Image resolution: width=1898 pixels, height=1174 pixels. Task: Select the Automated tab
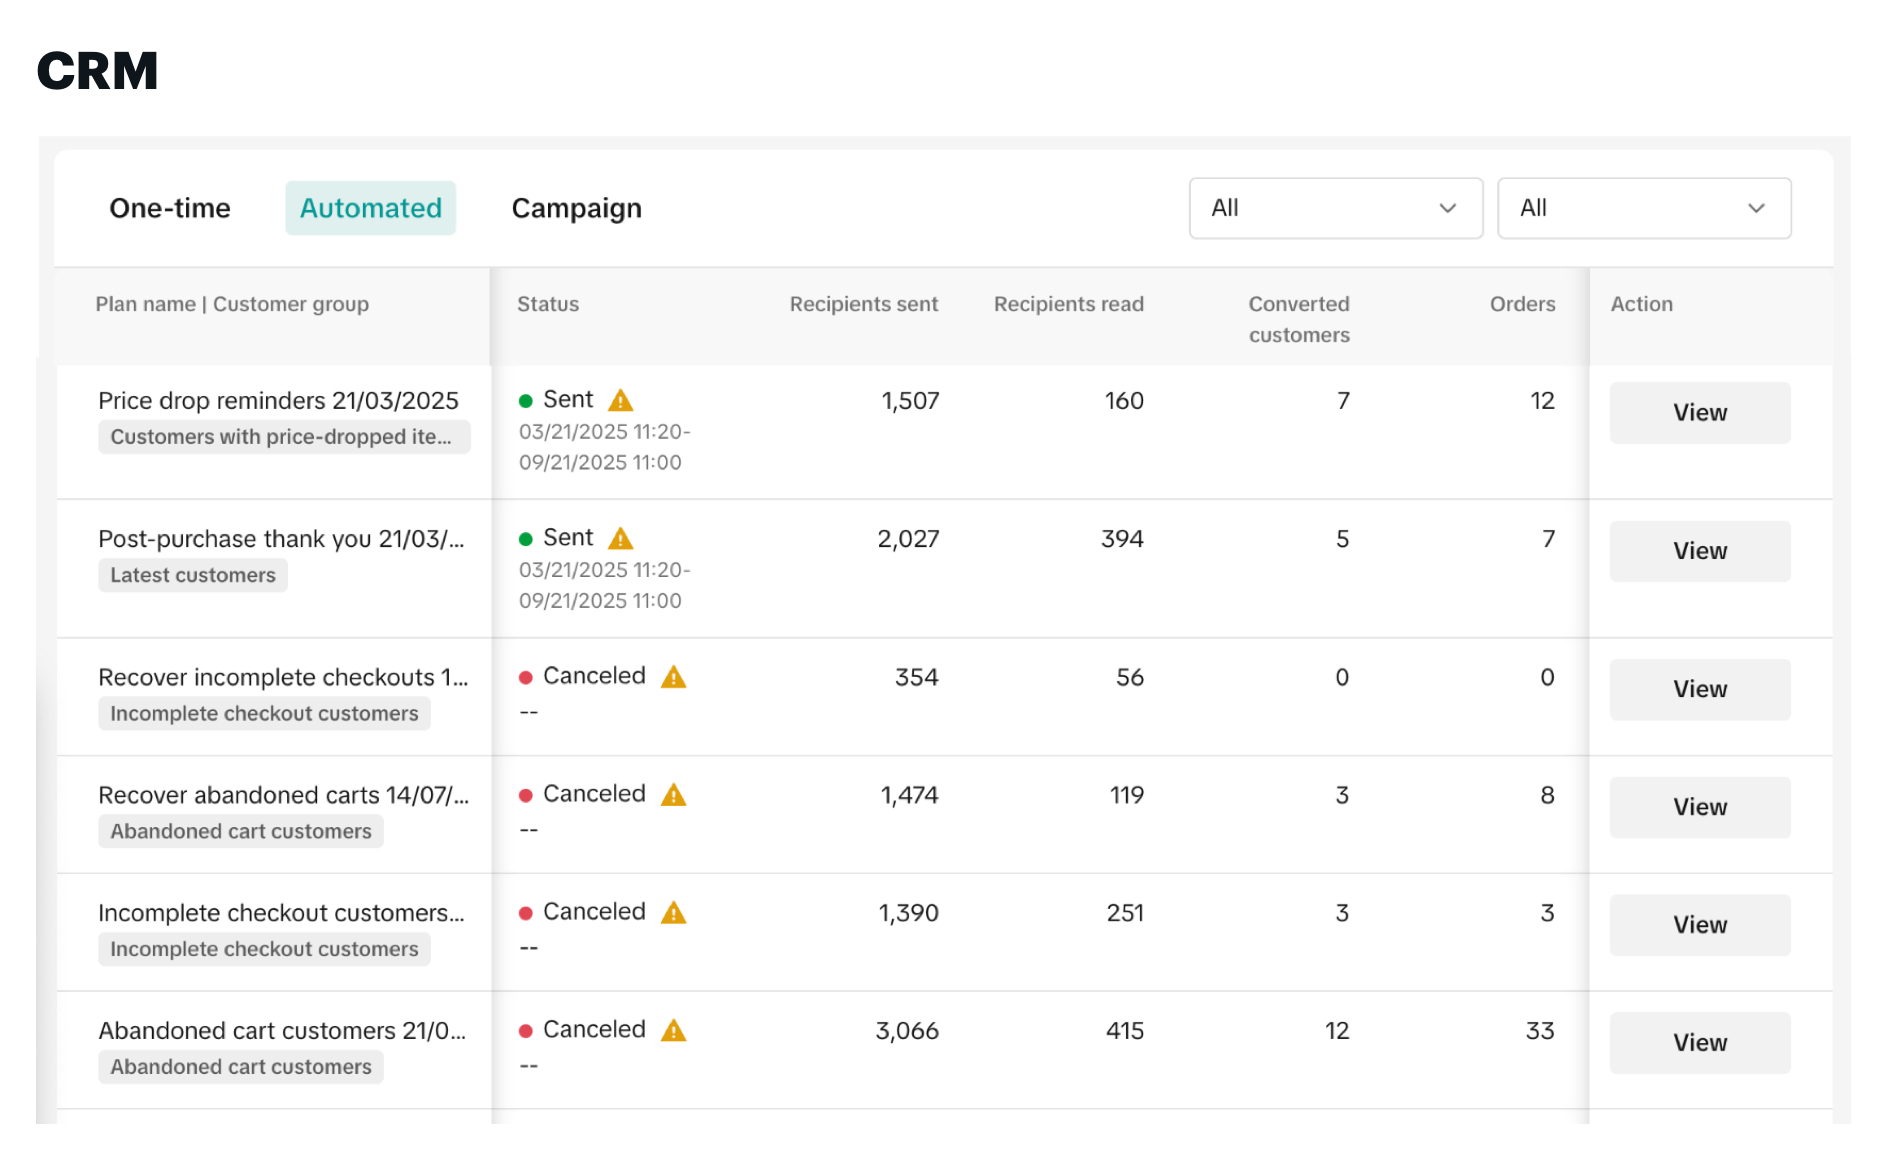tap(370, 208)
